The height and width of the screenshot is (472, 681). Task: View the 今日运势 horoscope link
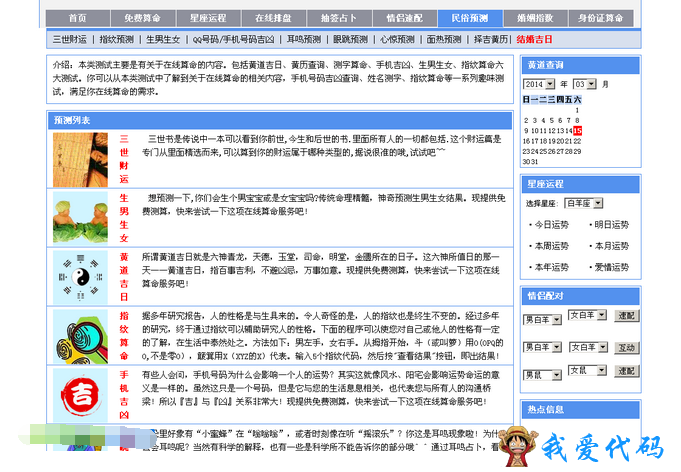pos(552,224)
